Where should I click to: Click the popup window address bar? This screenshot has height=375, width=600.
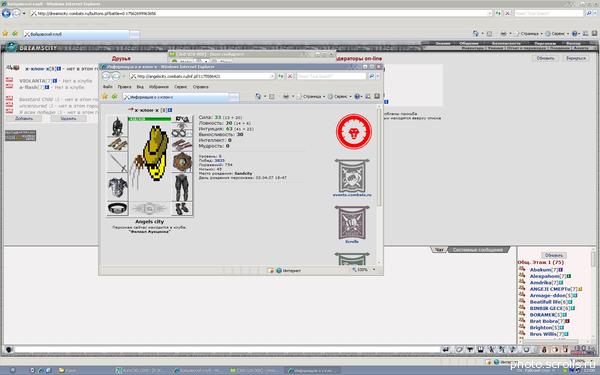click(202, 76)
